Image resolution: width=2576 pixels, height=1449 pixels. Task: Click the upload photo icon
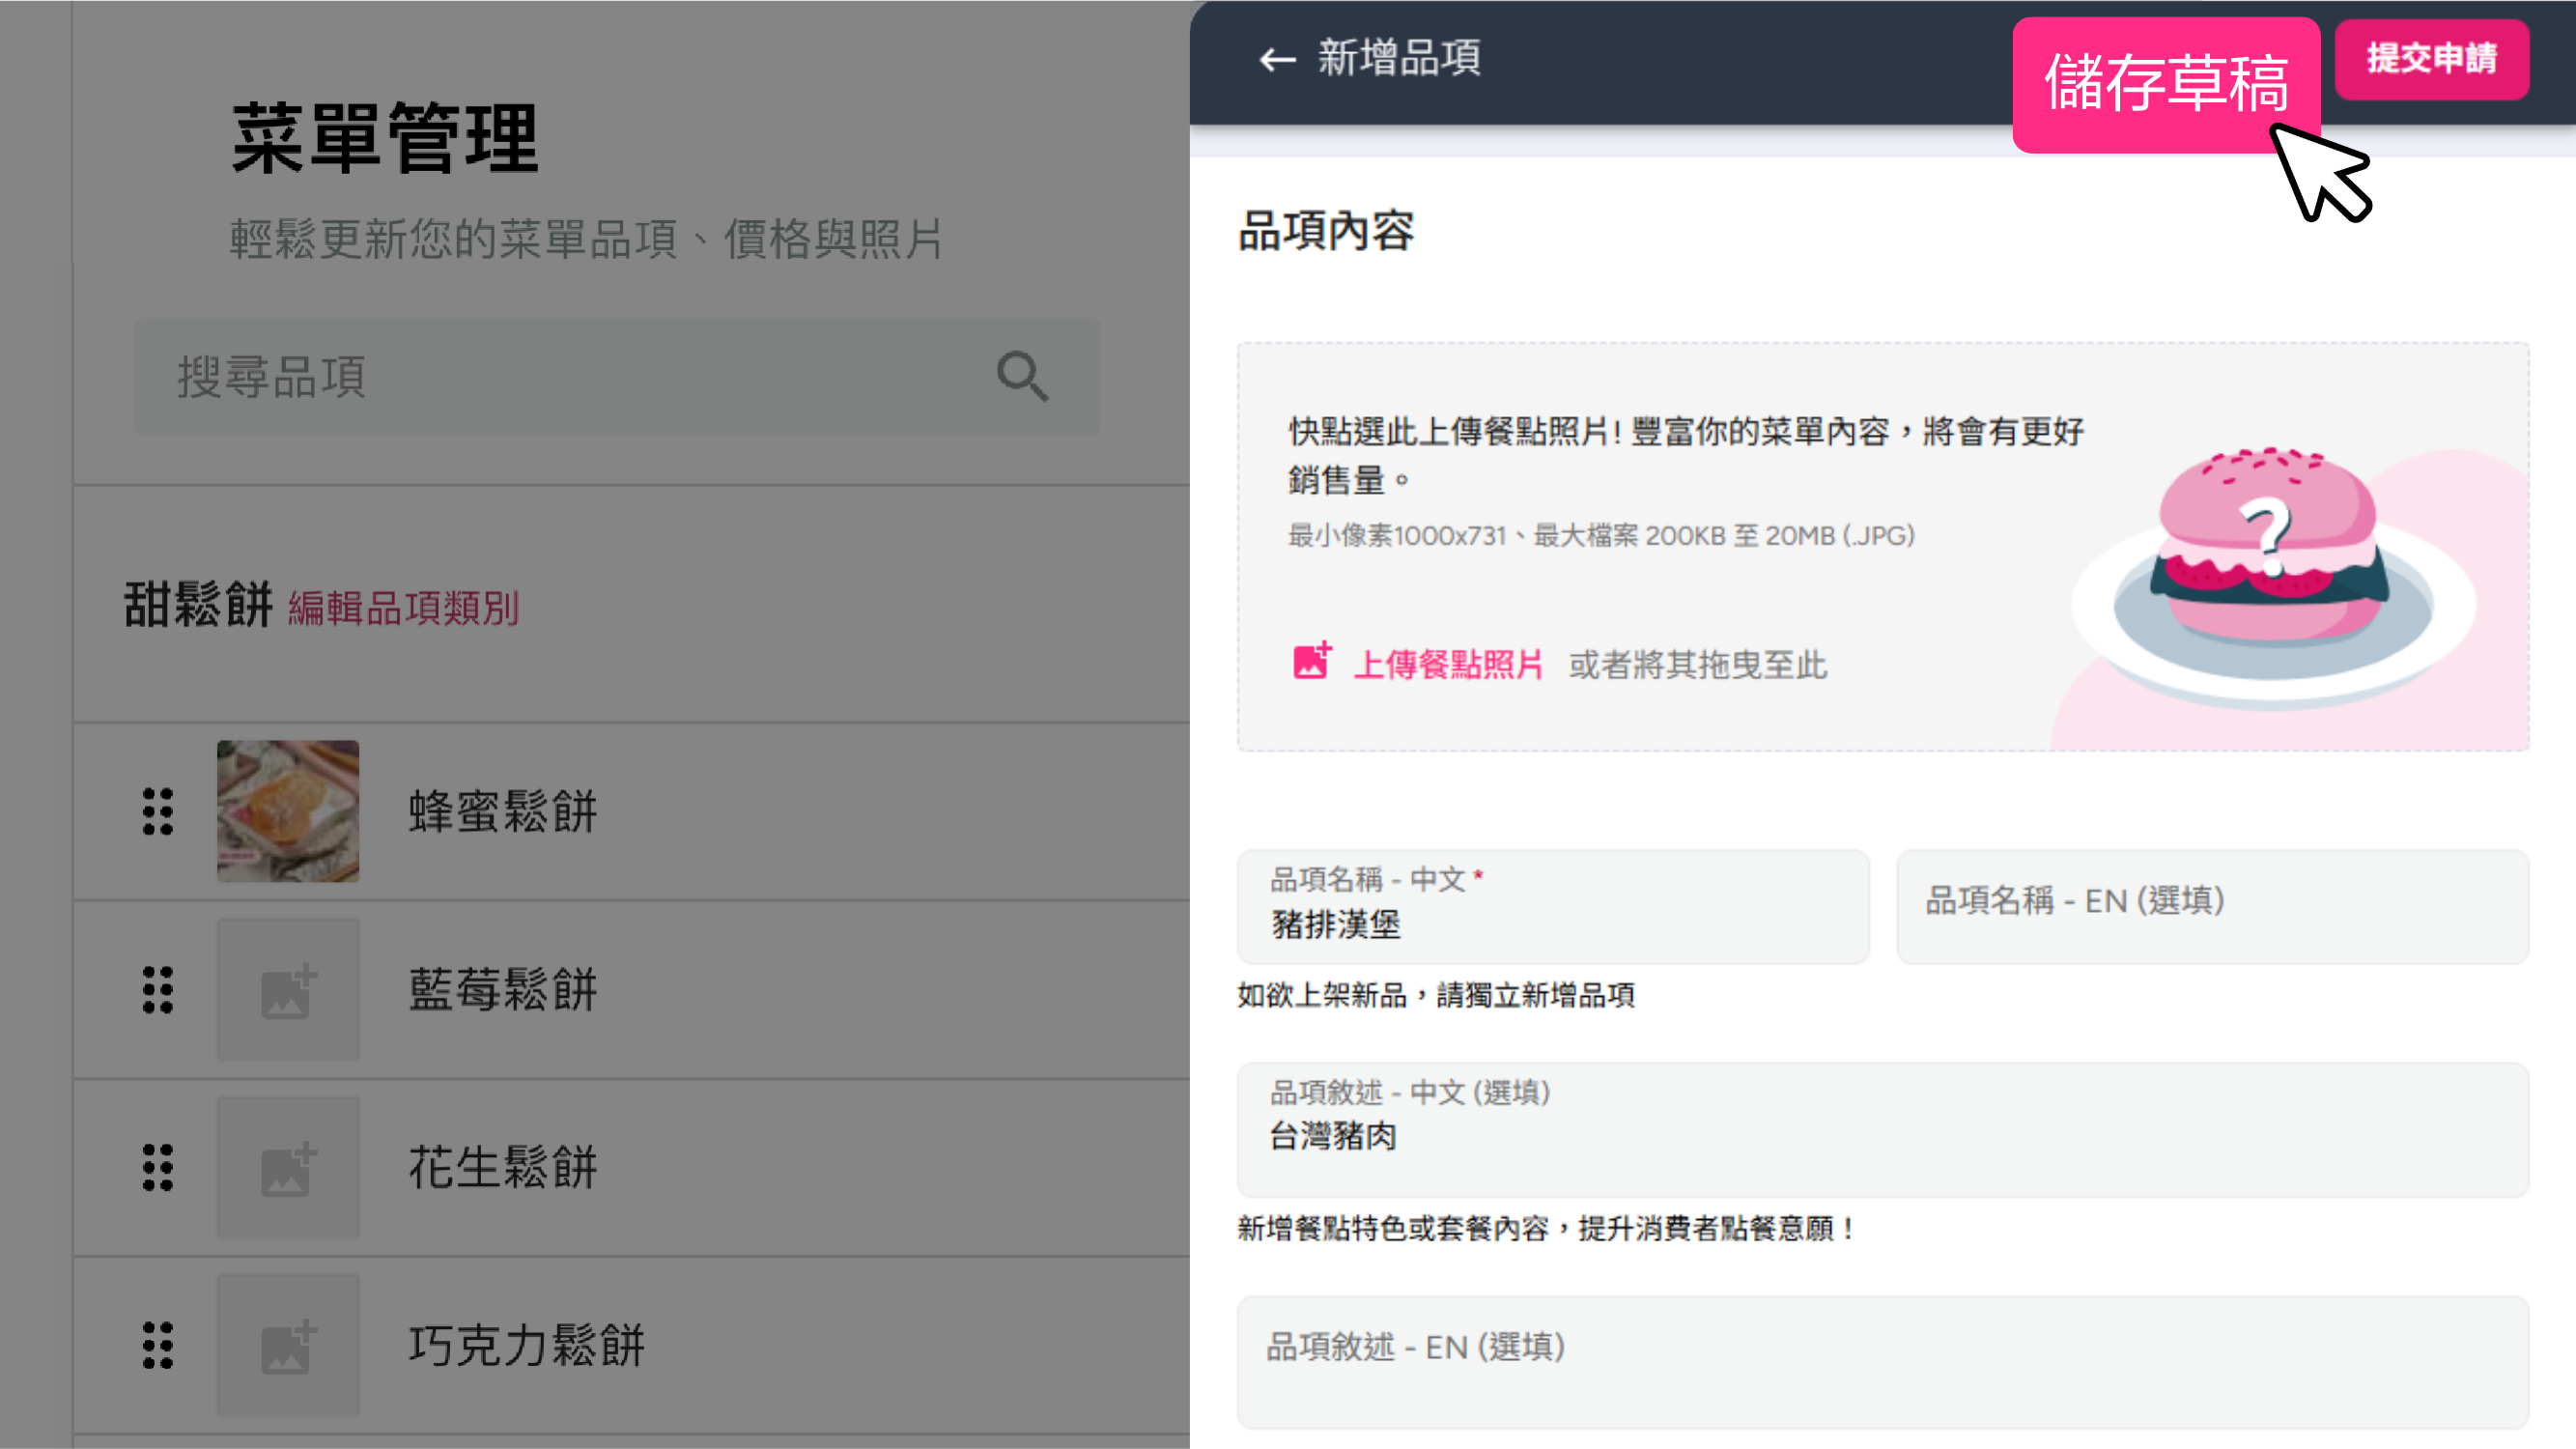1311,662
